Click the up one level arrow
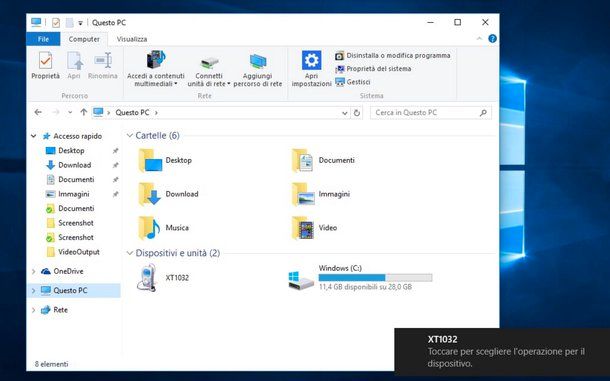 pyautogui.click(x=83, y=112)
